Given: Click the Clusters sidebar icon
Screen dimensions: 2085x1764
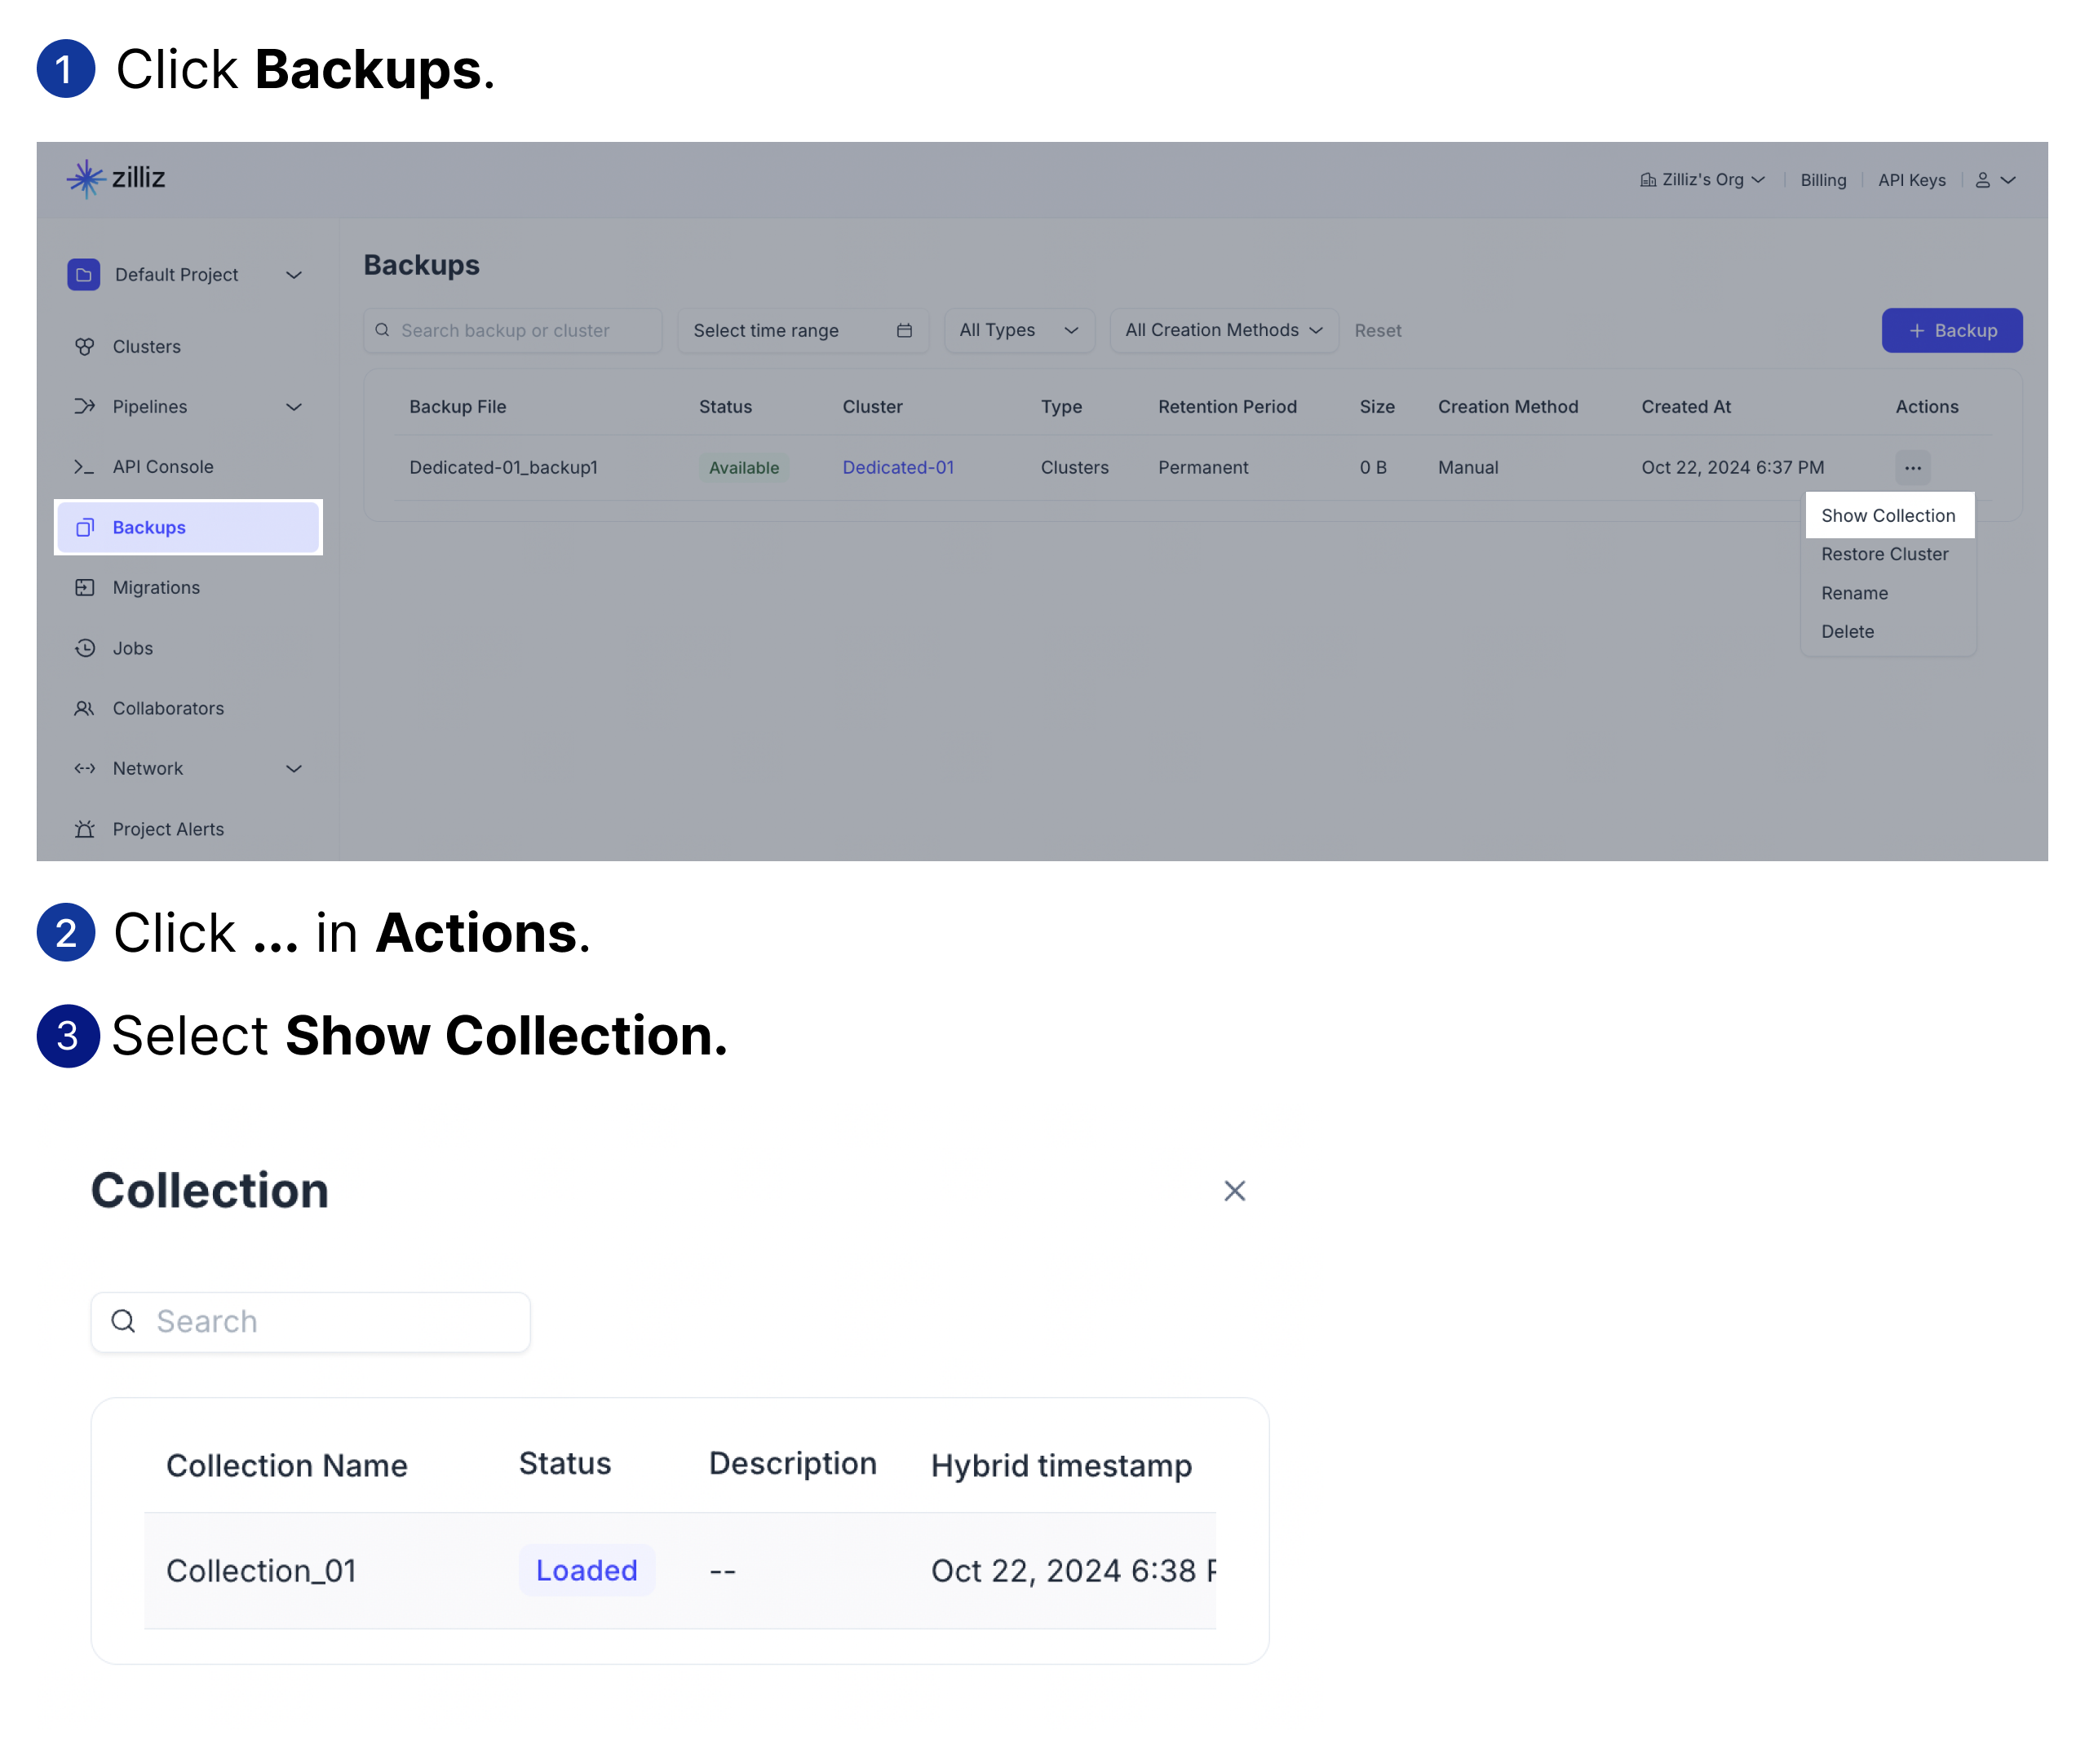Looking at the screenshot, I should coord(85,347).
